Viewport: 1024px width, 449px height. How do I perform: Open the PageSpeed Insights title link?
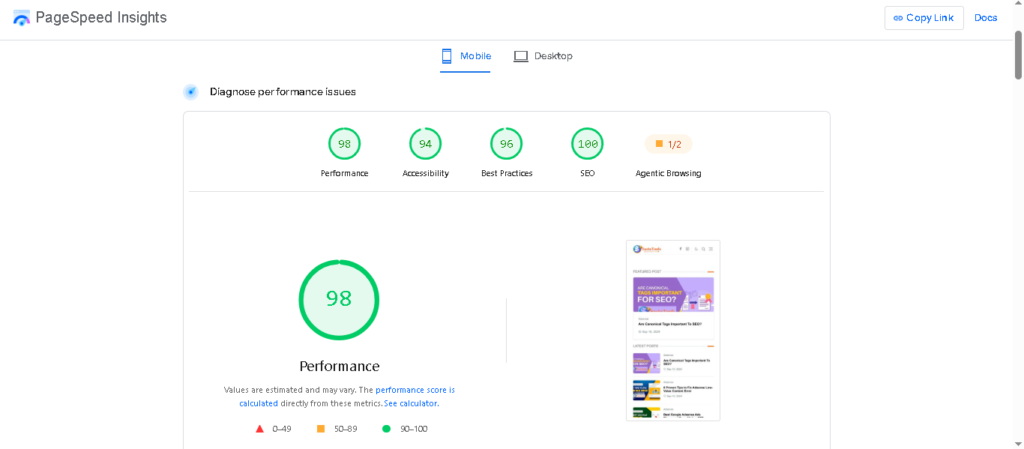pos(101,18)
